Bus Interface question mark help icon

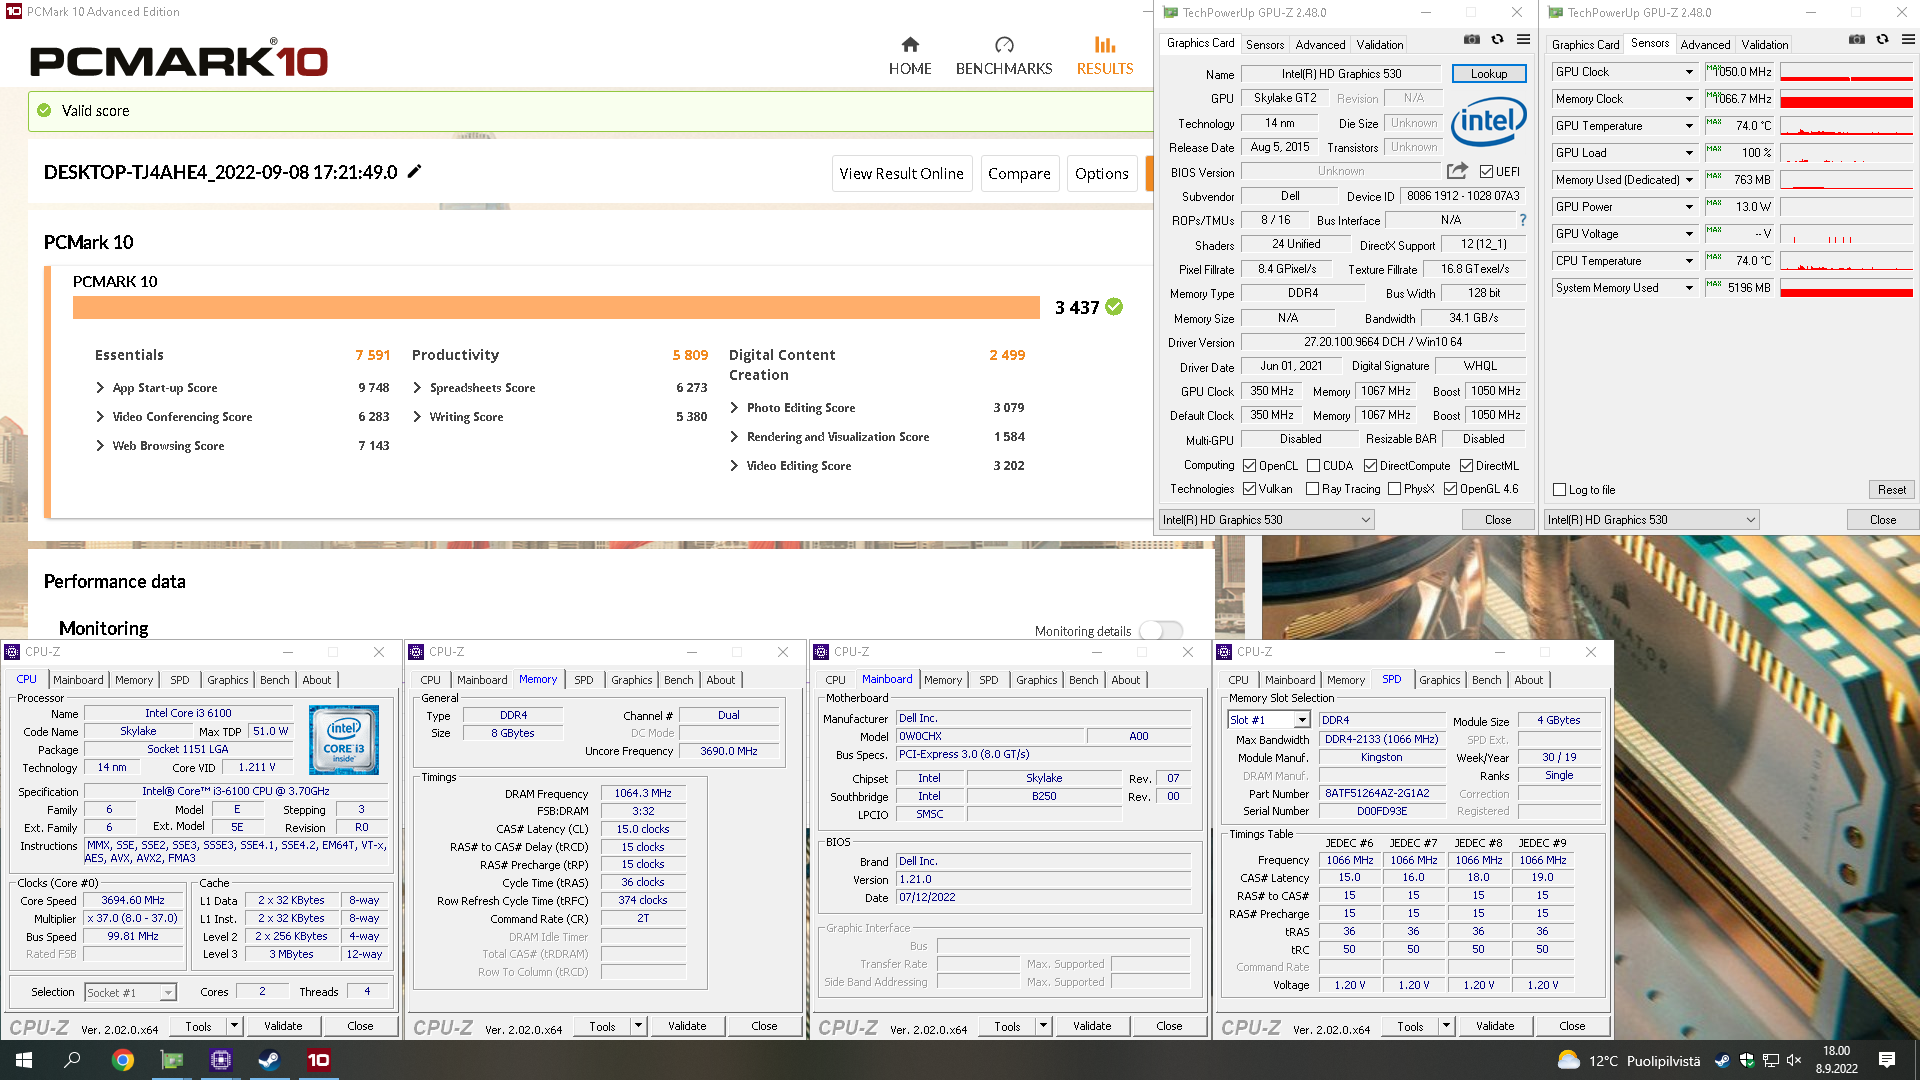[1523, 220]
